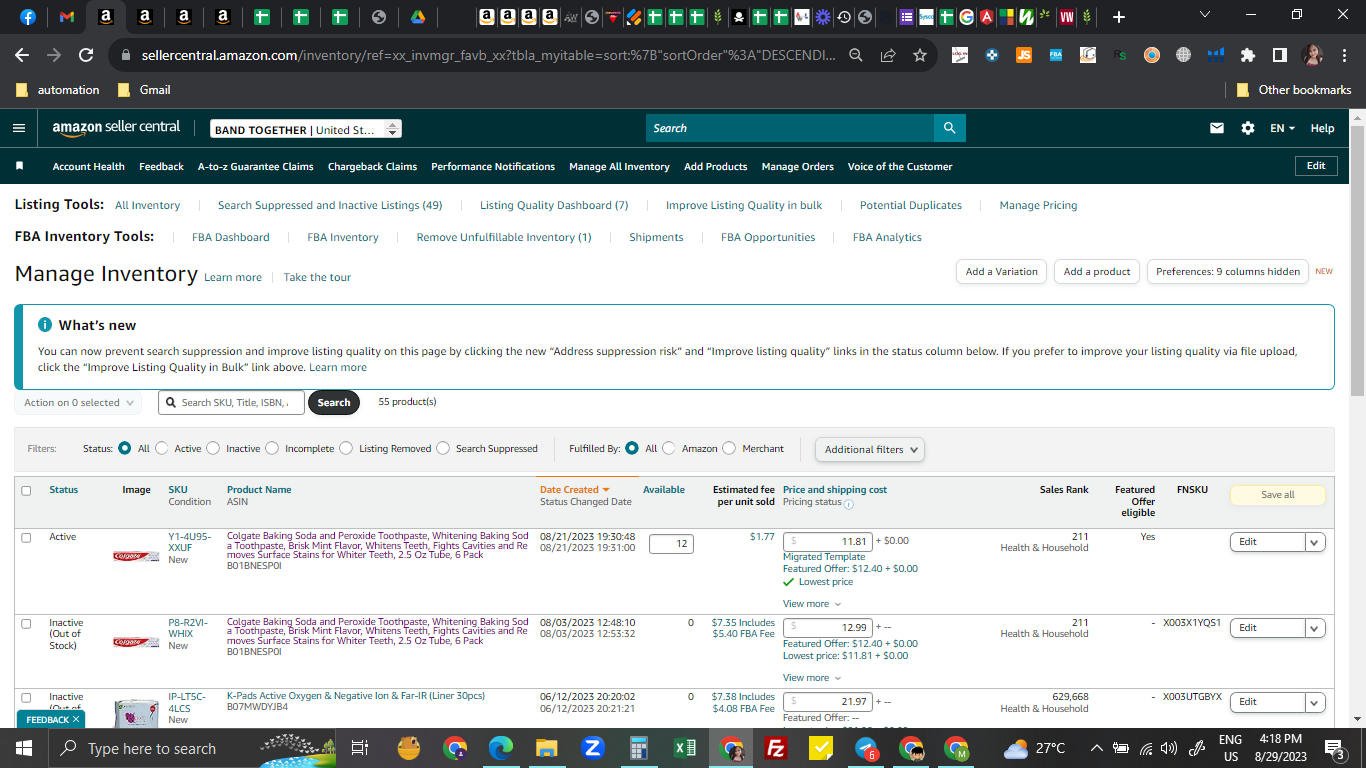Open Seller Central settings gear

pyautogui.click(x=1247, y=128)
